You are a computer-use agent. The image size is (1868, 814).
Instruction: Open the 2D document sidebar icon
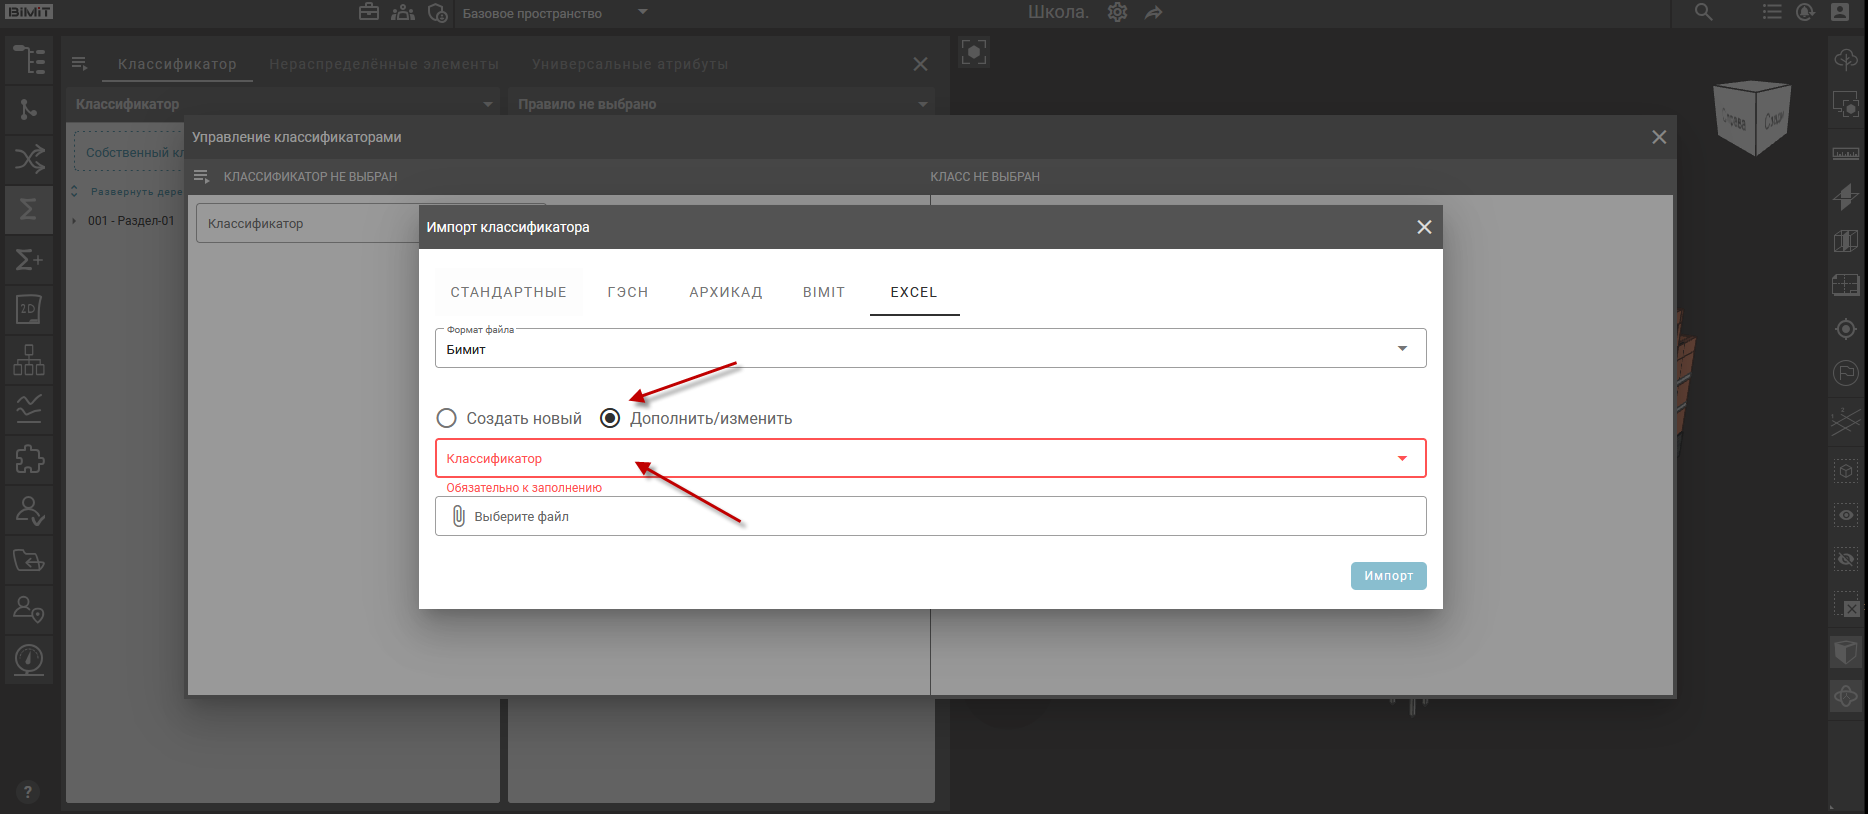[x=28, y=309]
